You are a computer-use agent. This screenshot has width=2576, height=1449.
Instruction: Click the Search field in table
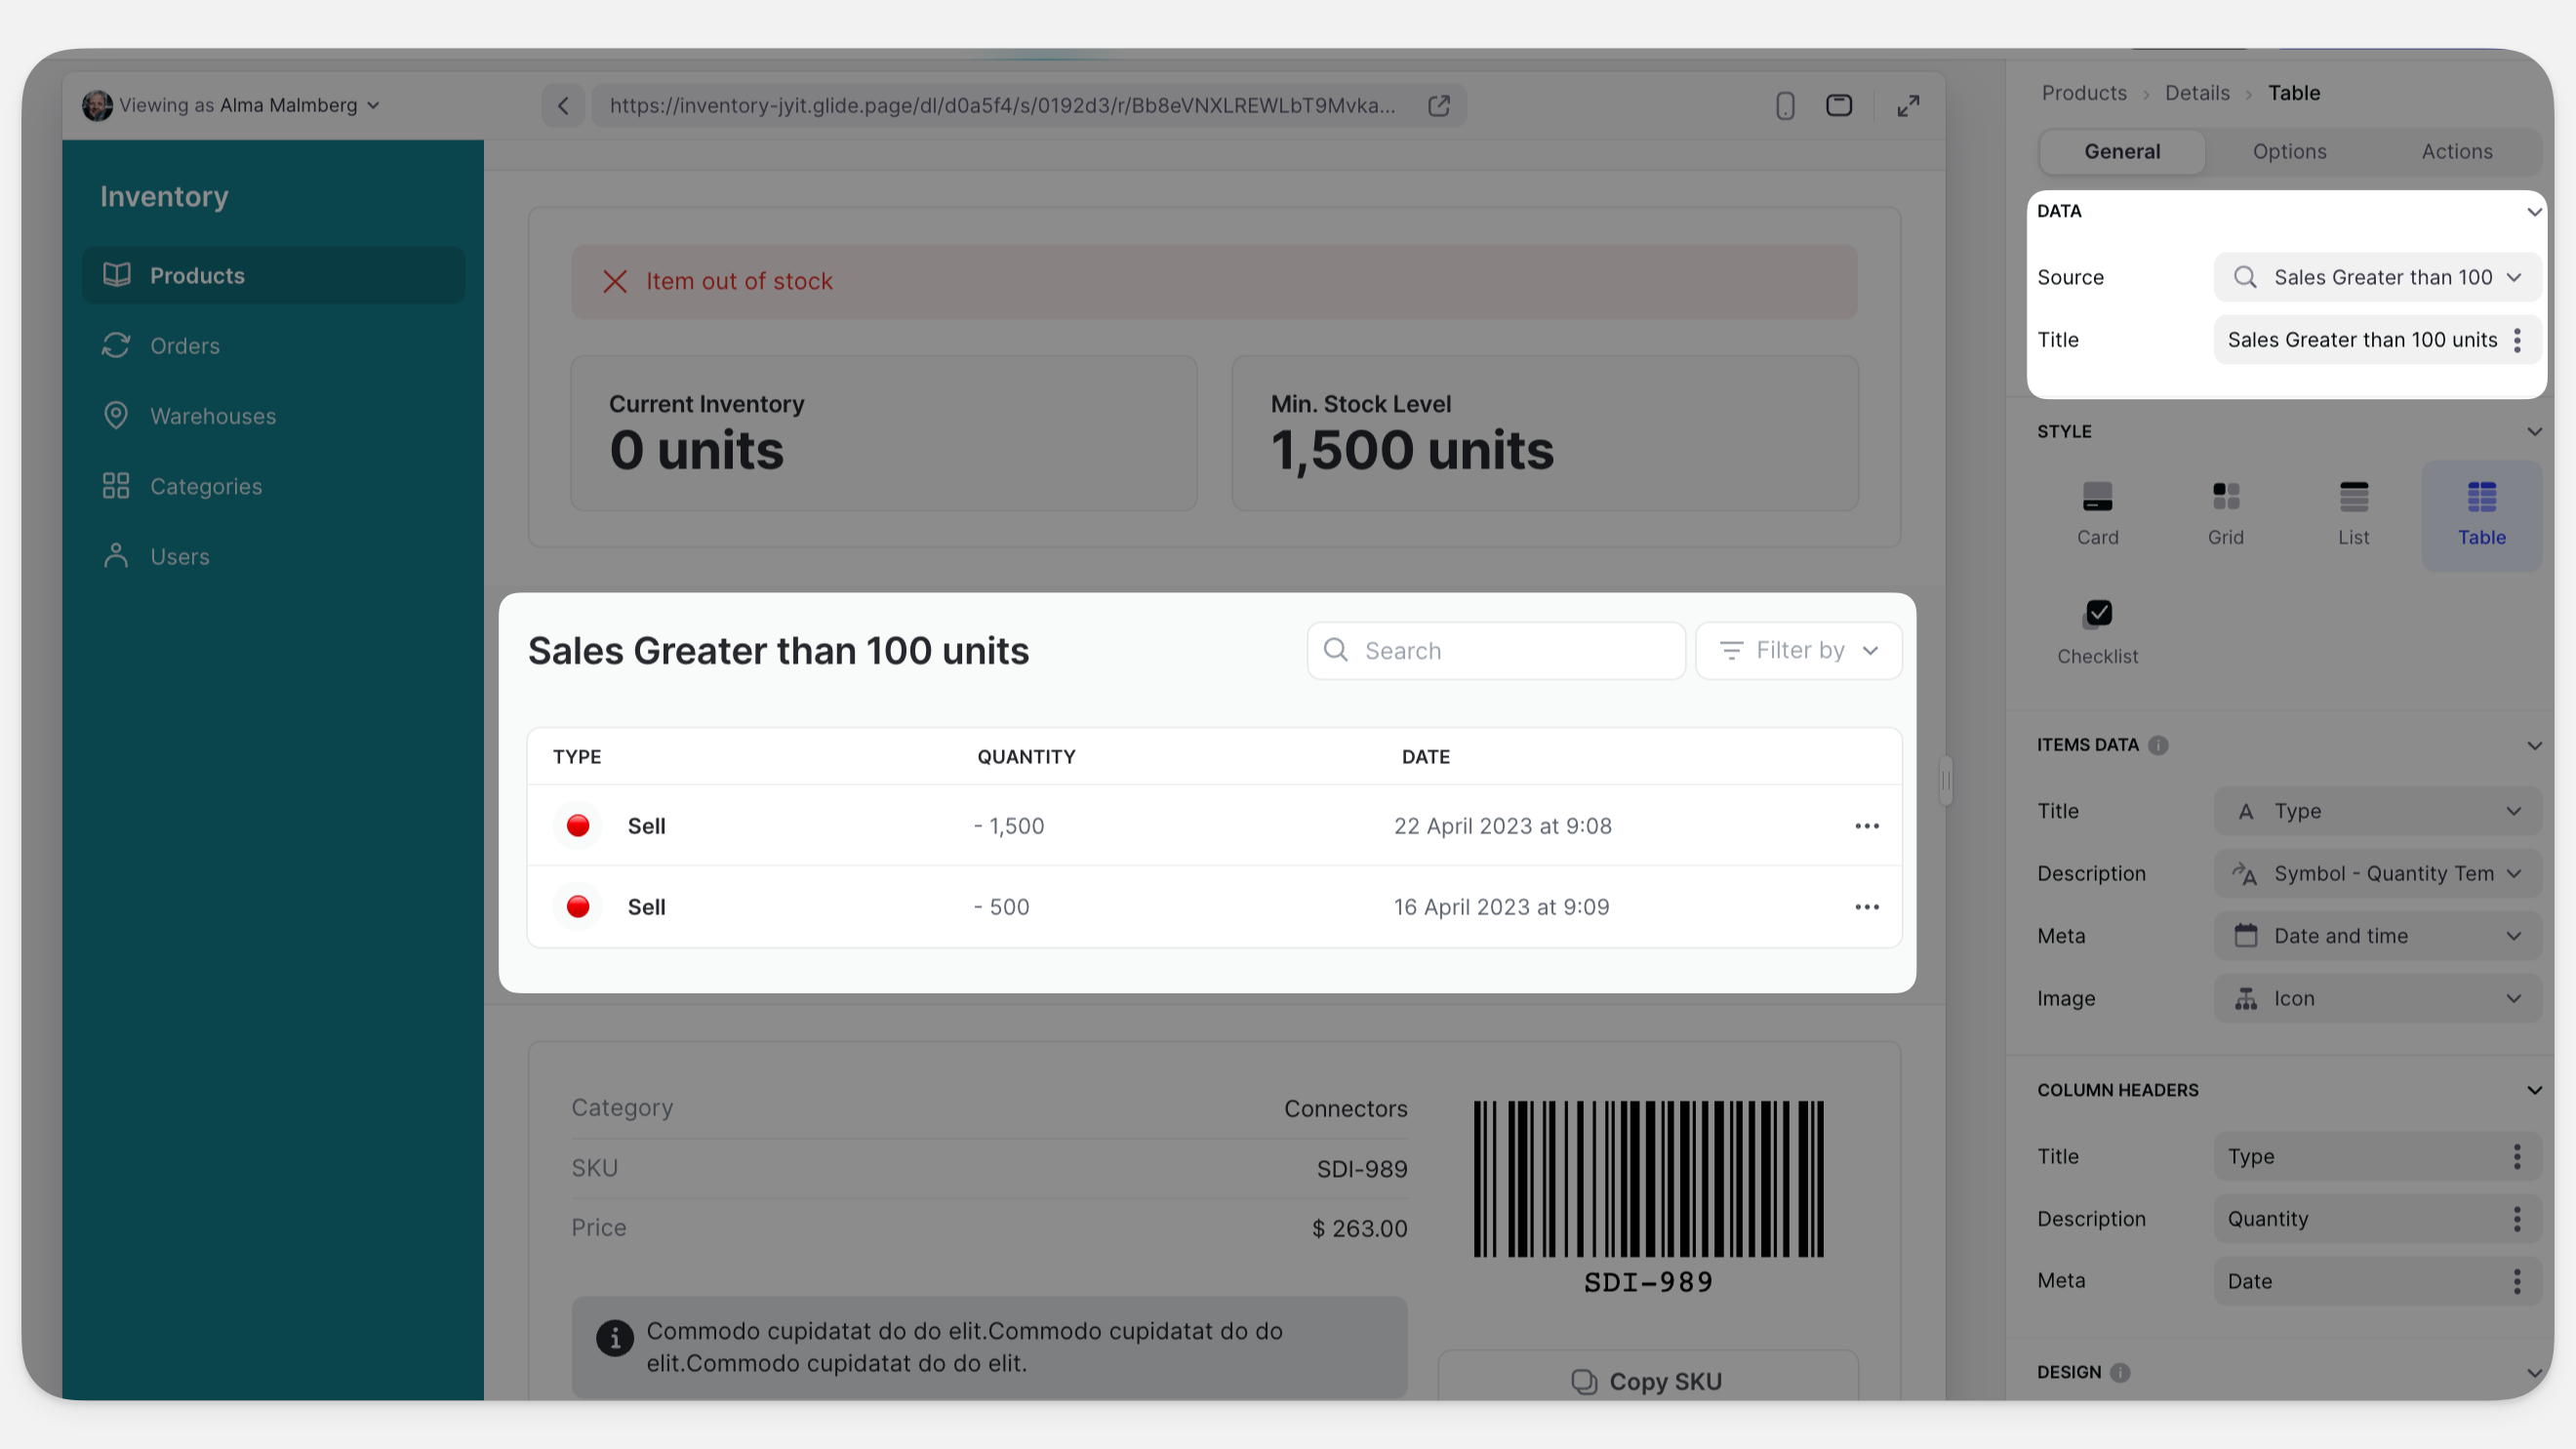pos(1496,651)
